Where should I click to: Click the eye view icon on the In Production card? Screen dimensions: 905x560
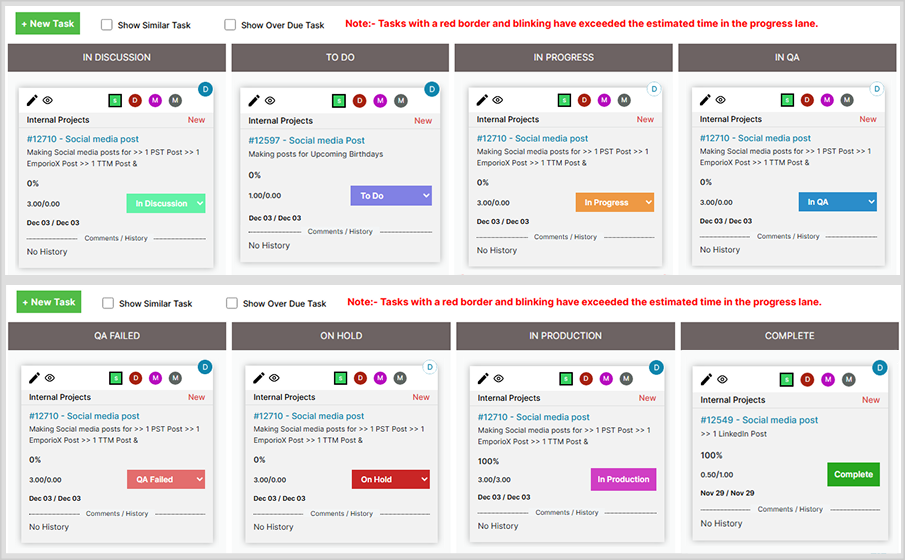(x=499, y=378)
